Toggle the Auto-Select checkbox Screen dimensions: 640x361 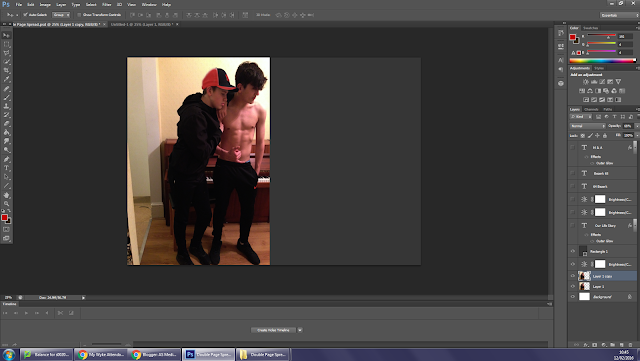click(x=25, y=15)
